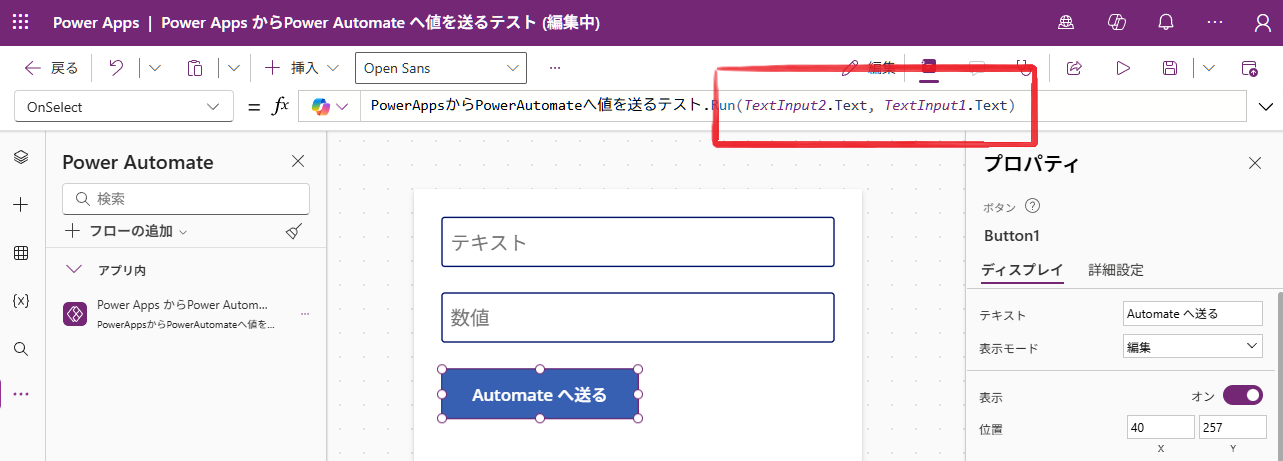Click the Automate へ送る button
Image resolution: width=1283 pixels, height=461 pixels.
(540, 394)
